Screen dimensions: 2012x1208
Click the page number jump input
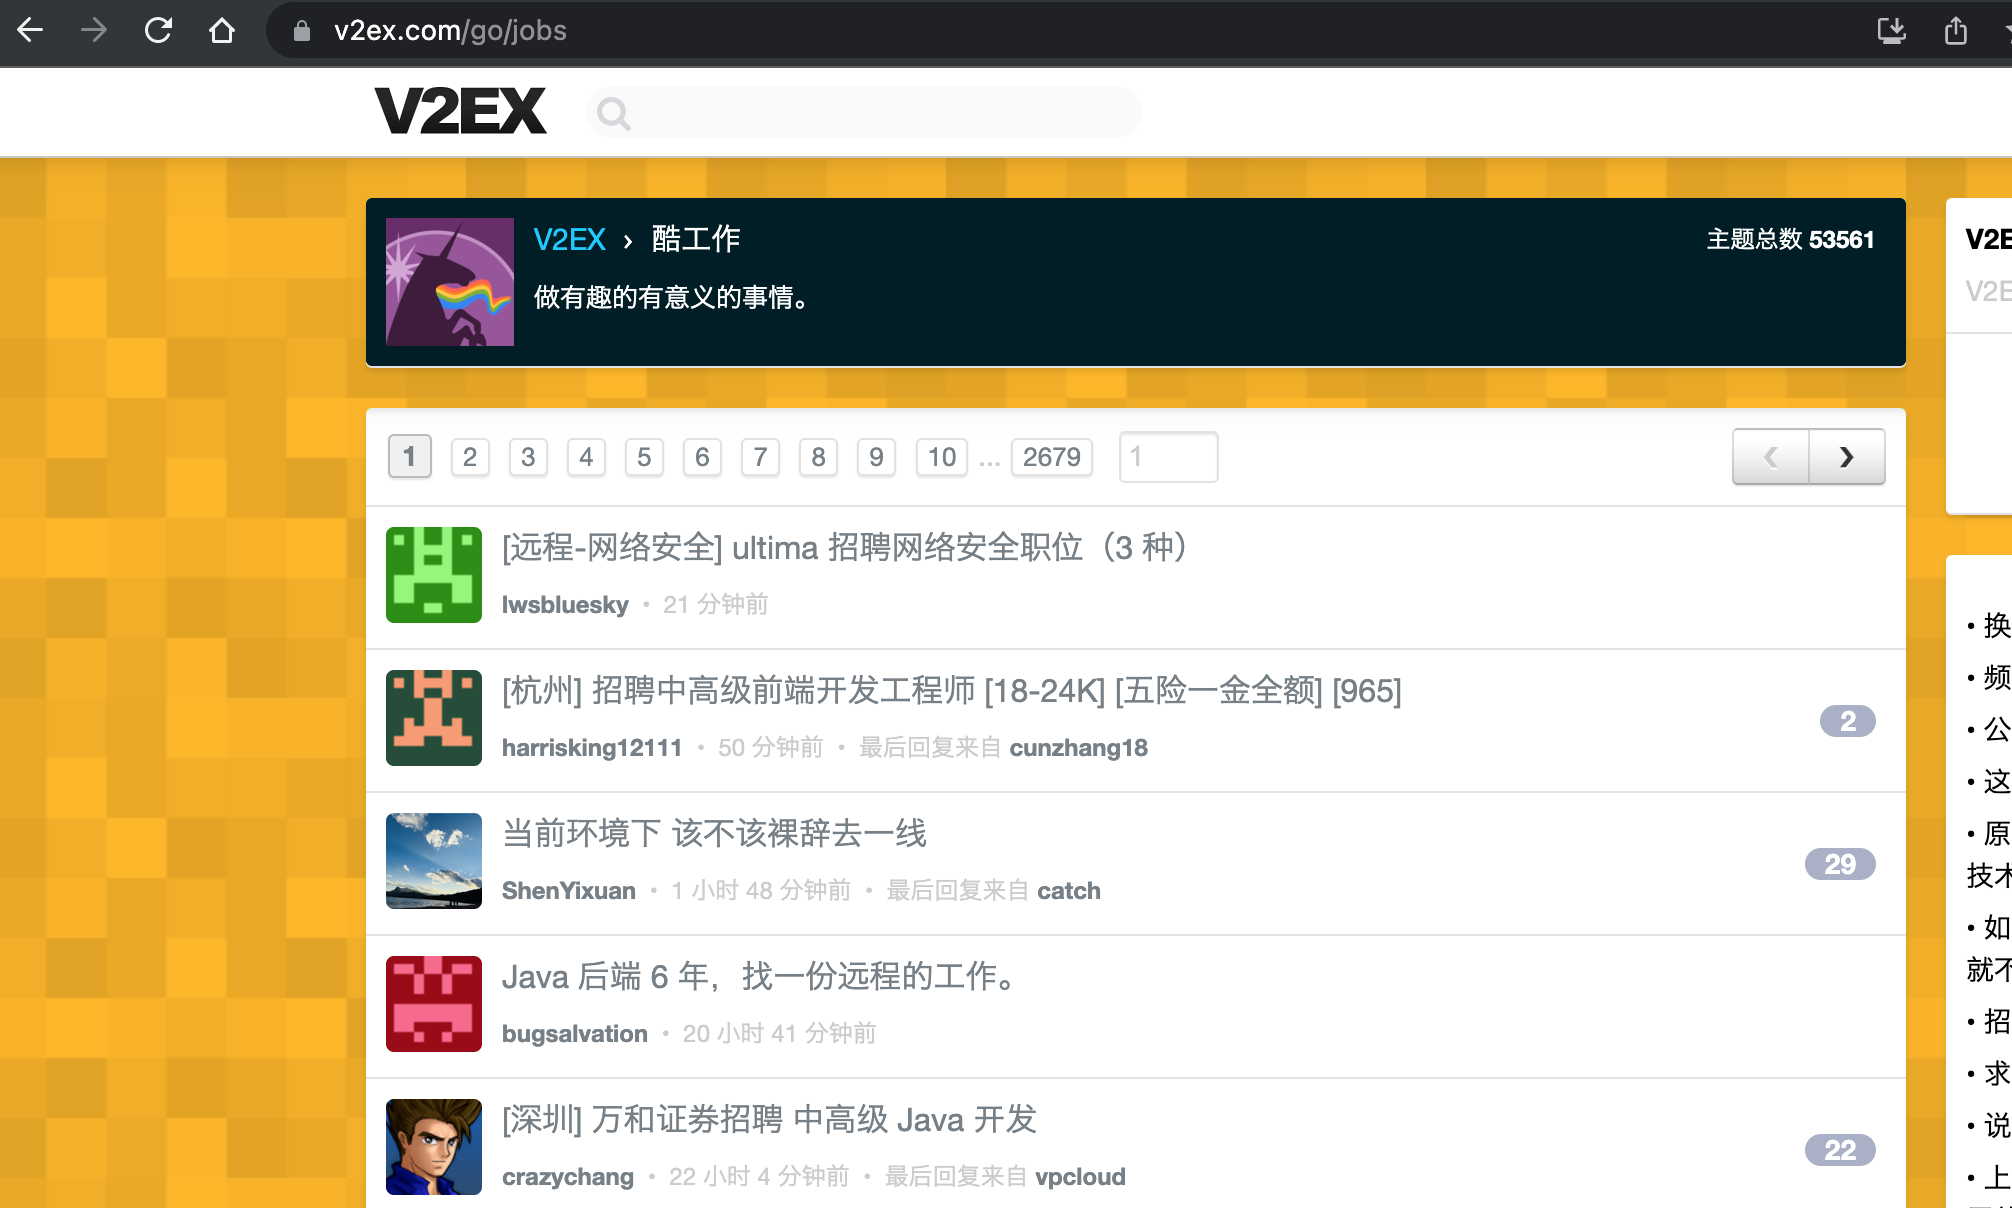coord(1168,457)
